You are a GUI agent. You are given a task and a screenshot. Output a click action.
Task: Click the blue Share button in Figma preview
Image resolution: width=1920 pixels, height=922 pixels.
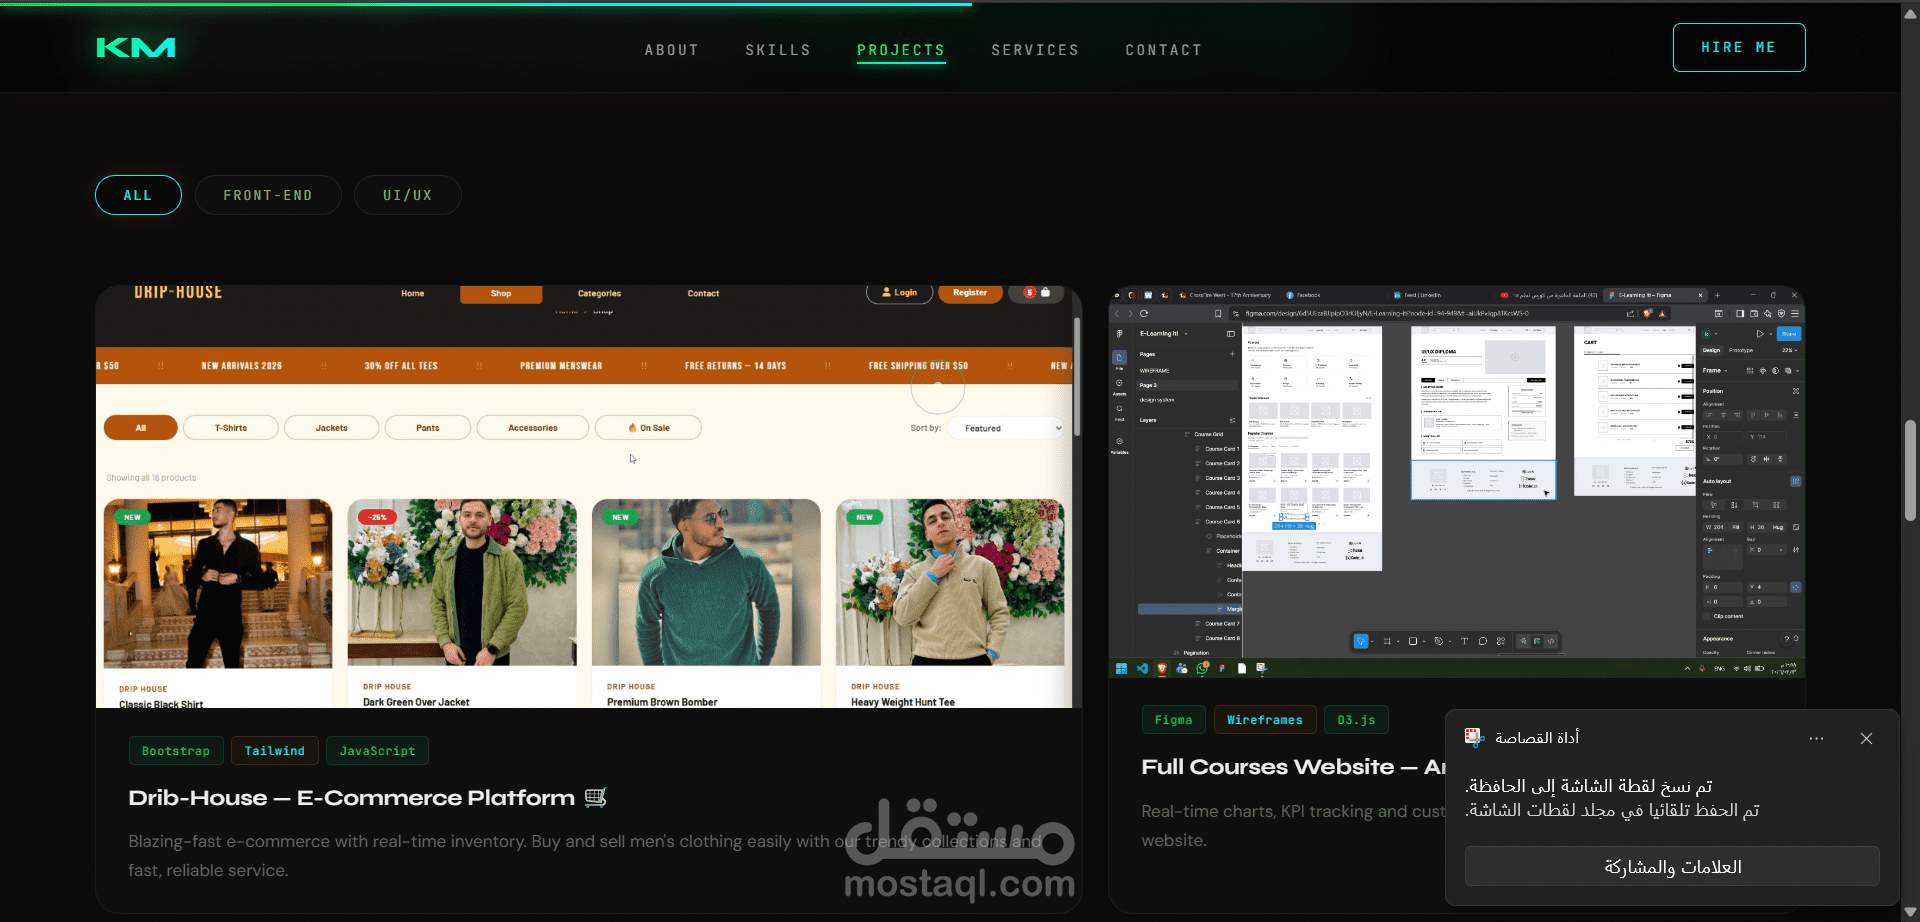tap(1789, 334)
